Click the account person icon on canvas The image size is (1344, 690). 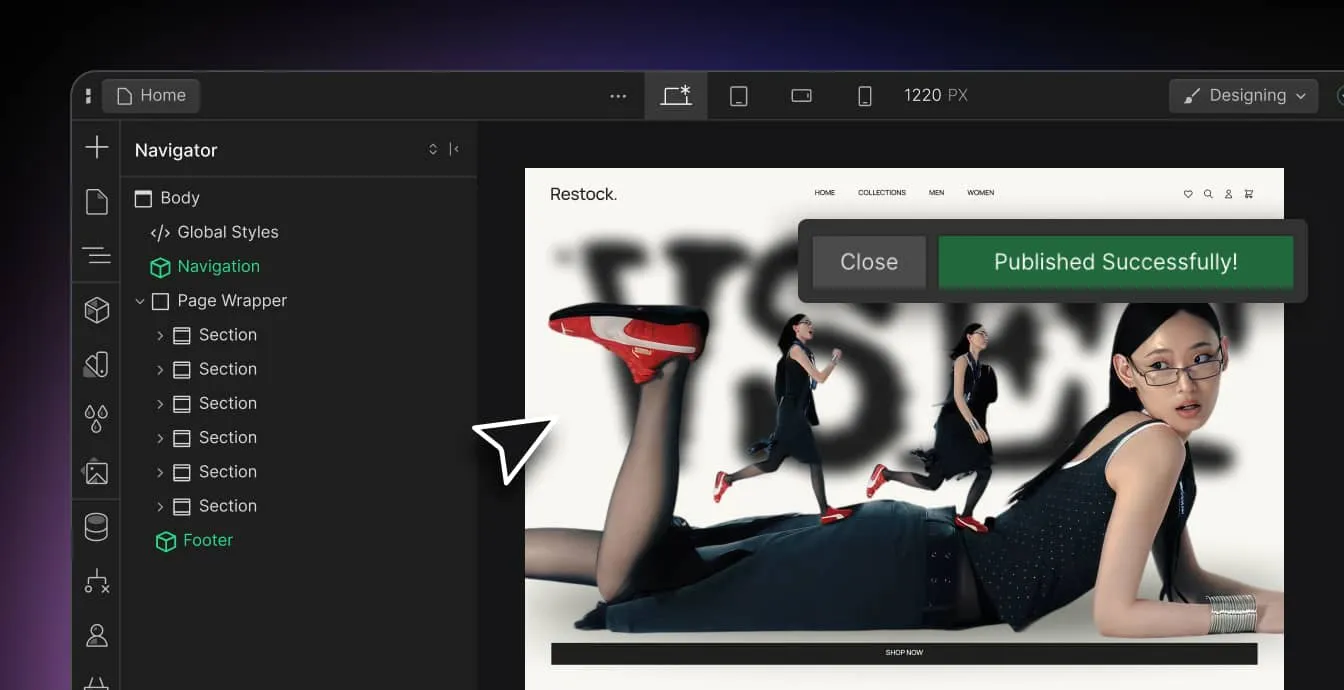click(1228, 194)
